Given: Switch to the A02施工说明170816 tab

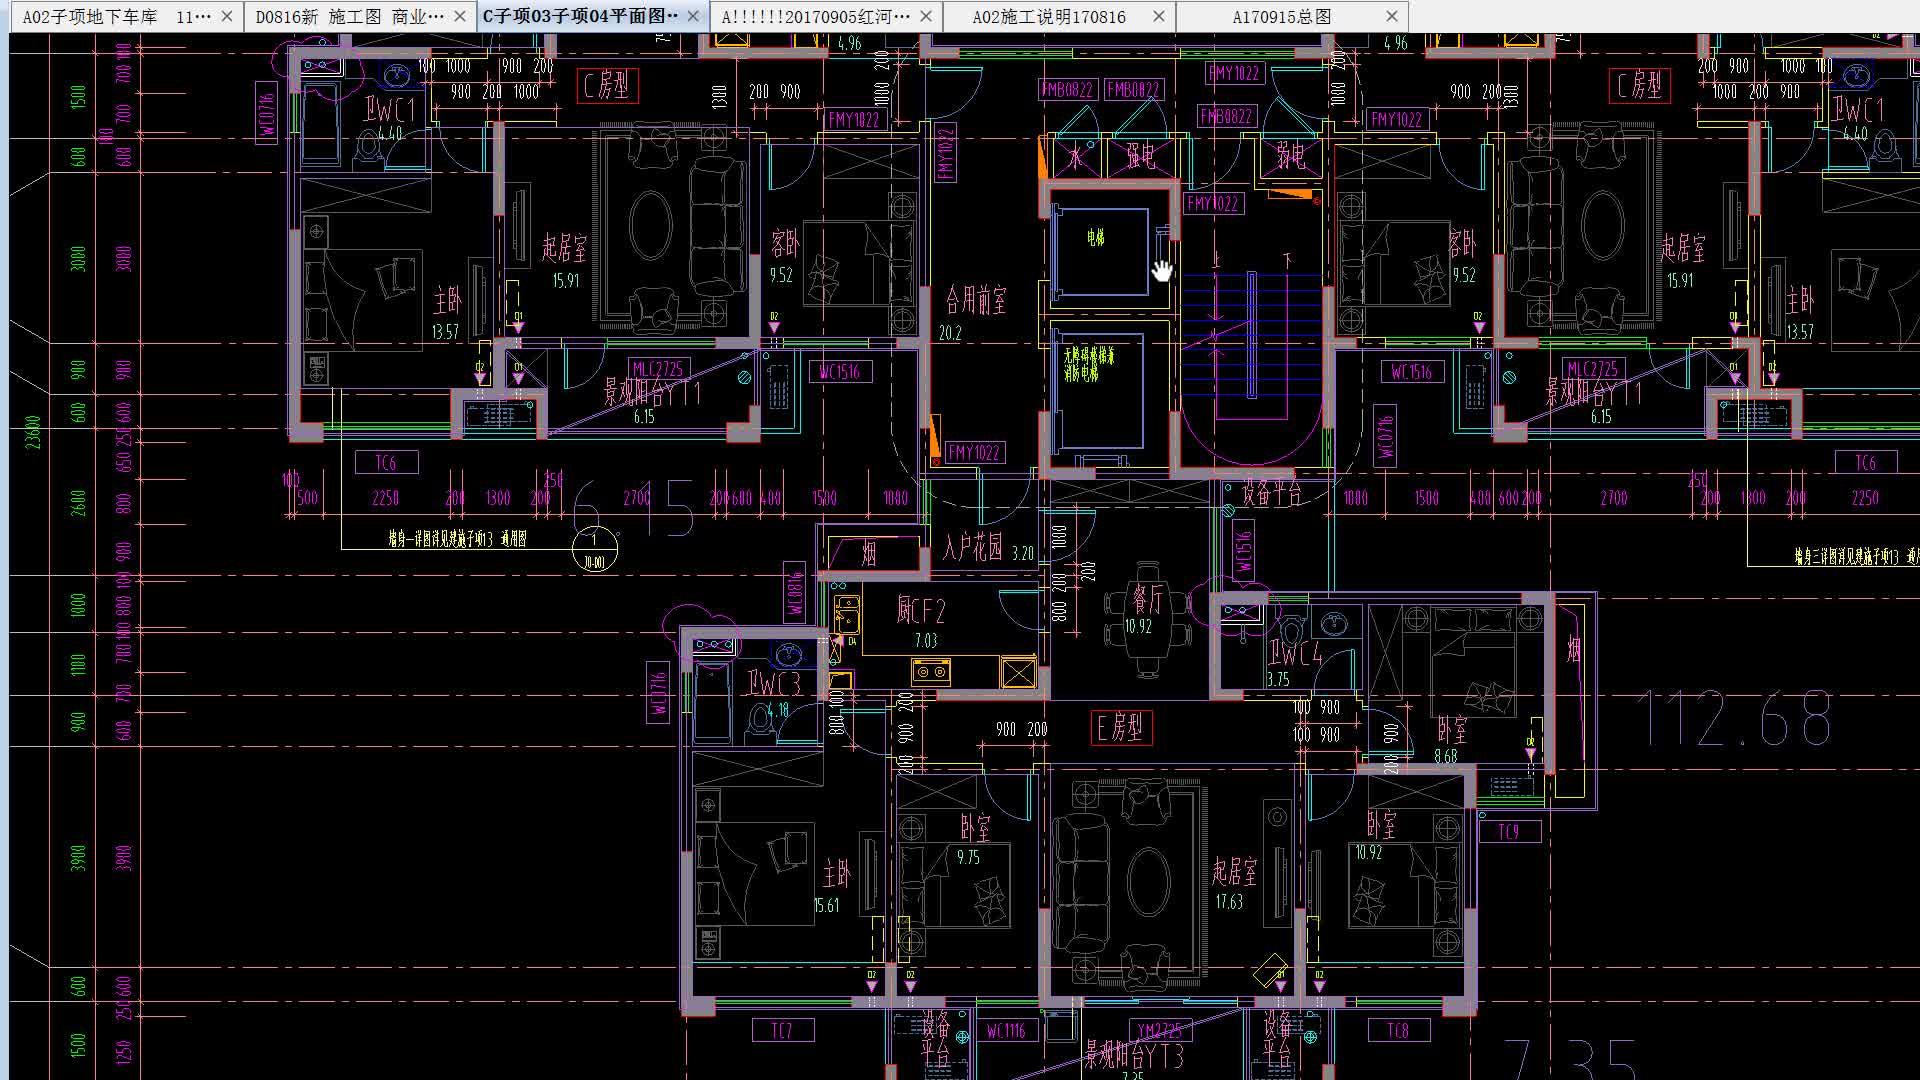Looking at the screenshot, I should (x=1048, y=17).
